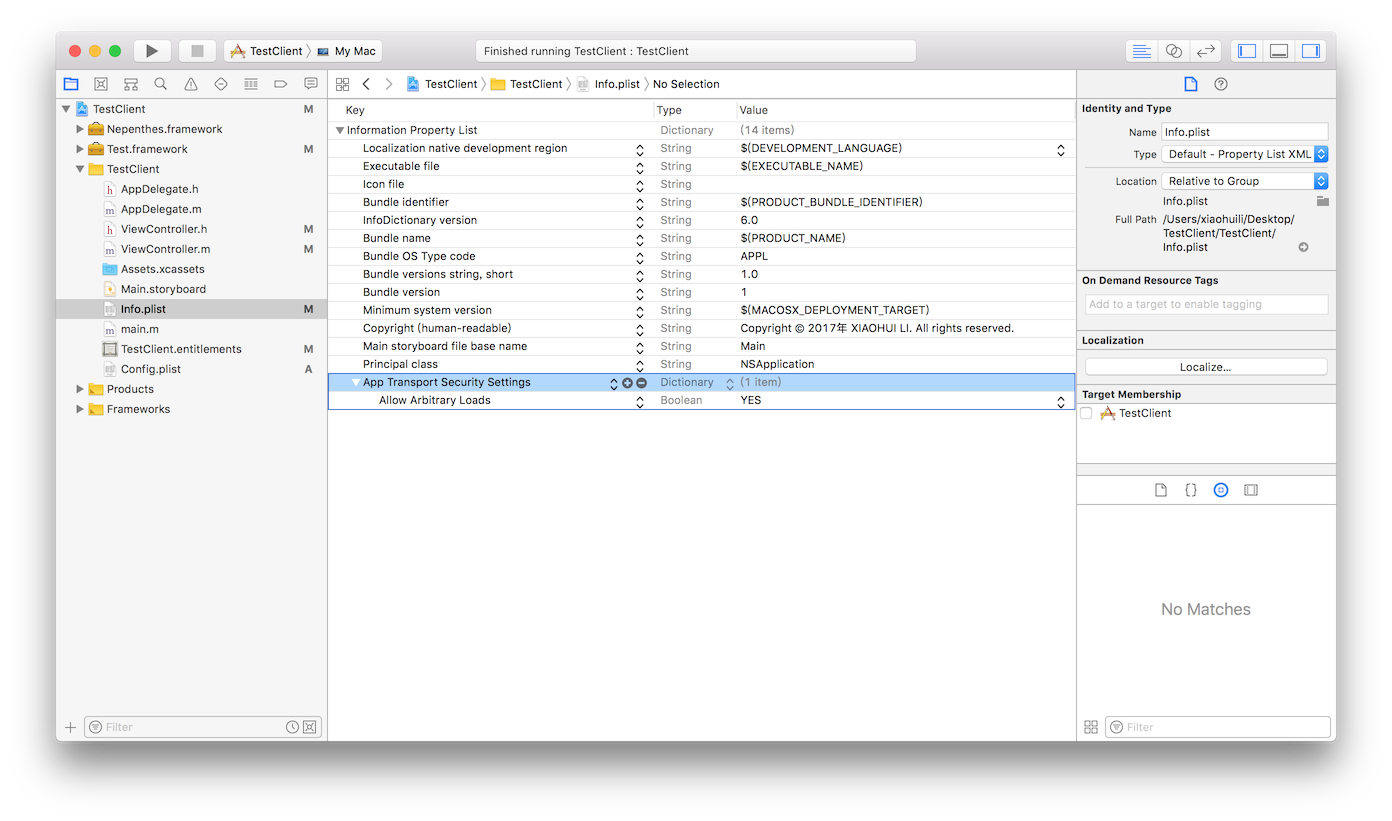Choose My Mac run destination
The image size is (1392, 821).
coord(347,51)
